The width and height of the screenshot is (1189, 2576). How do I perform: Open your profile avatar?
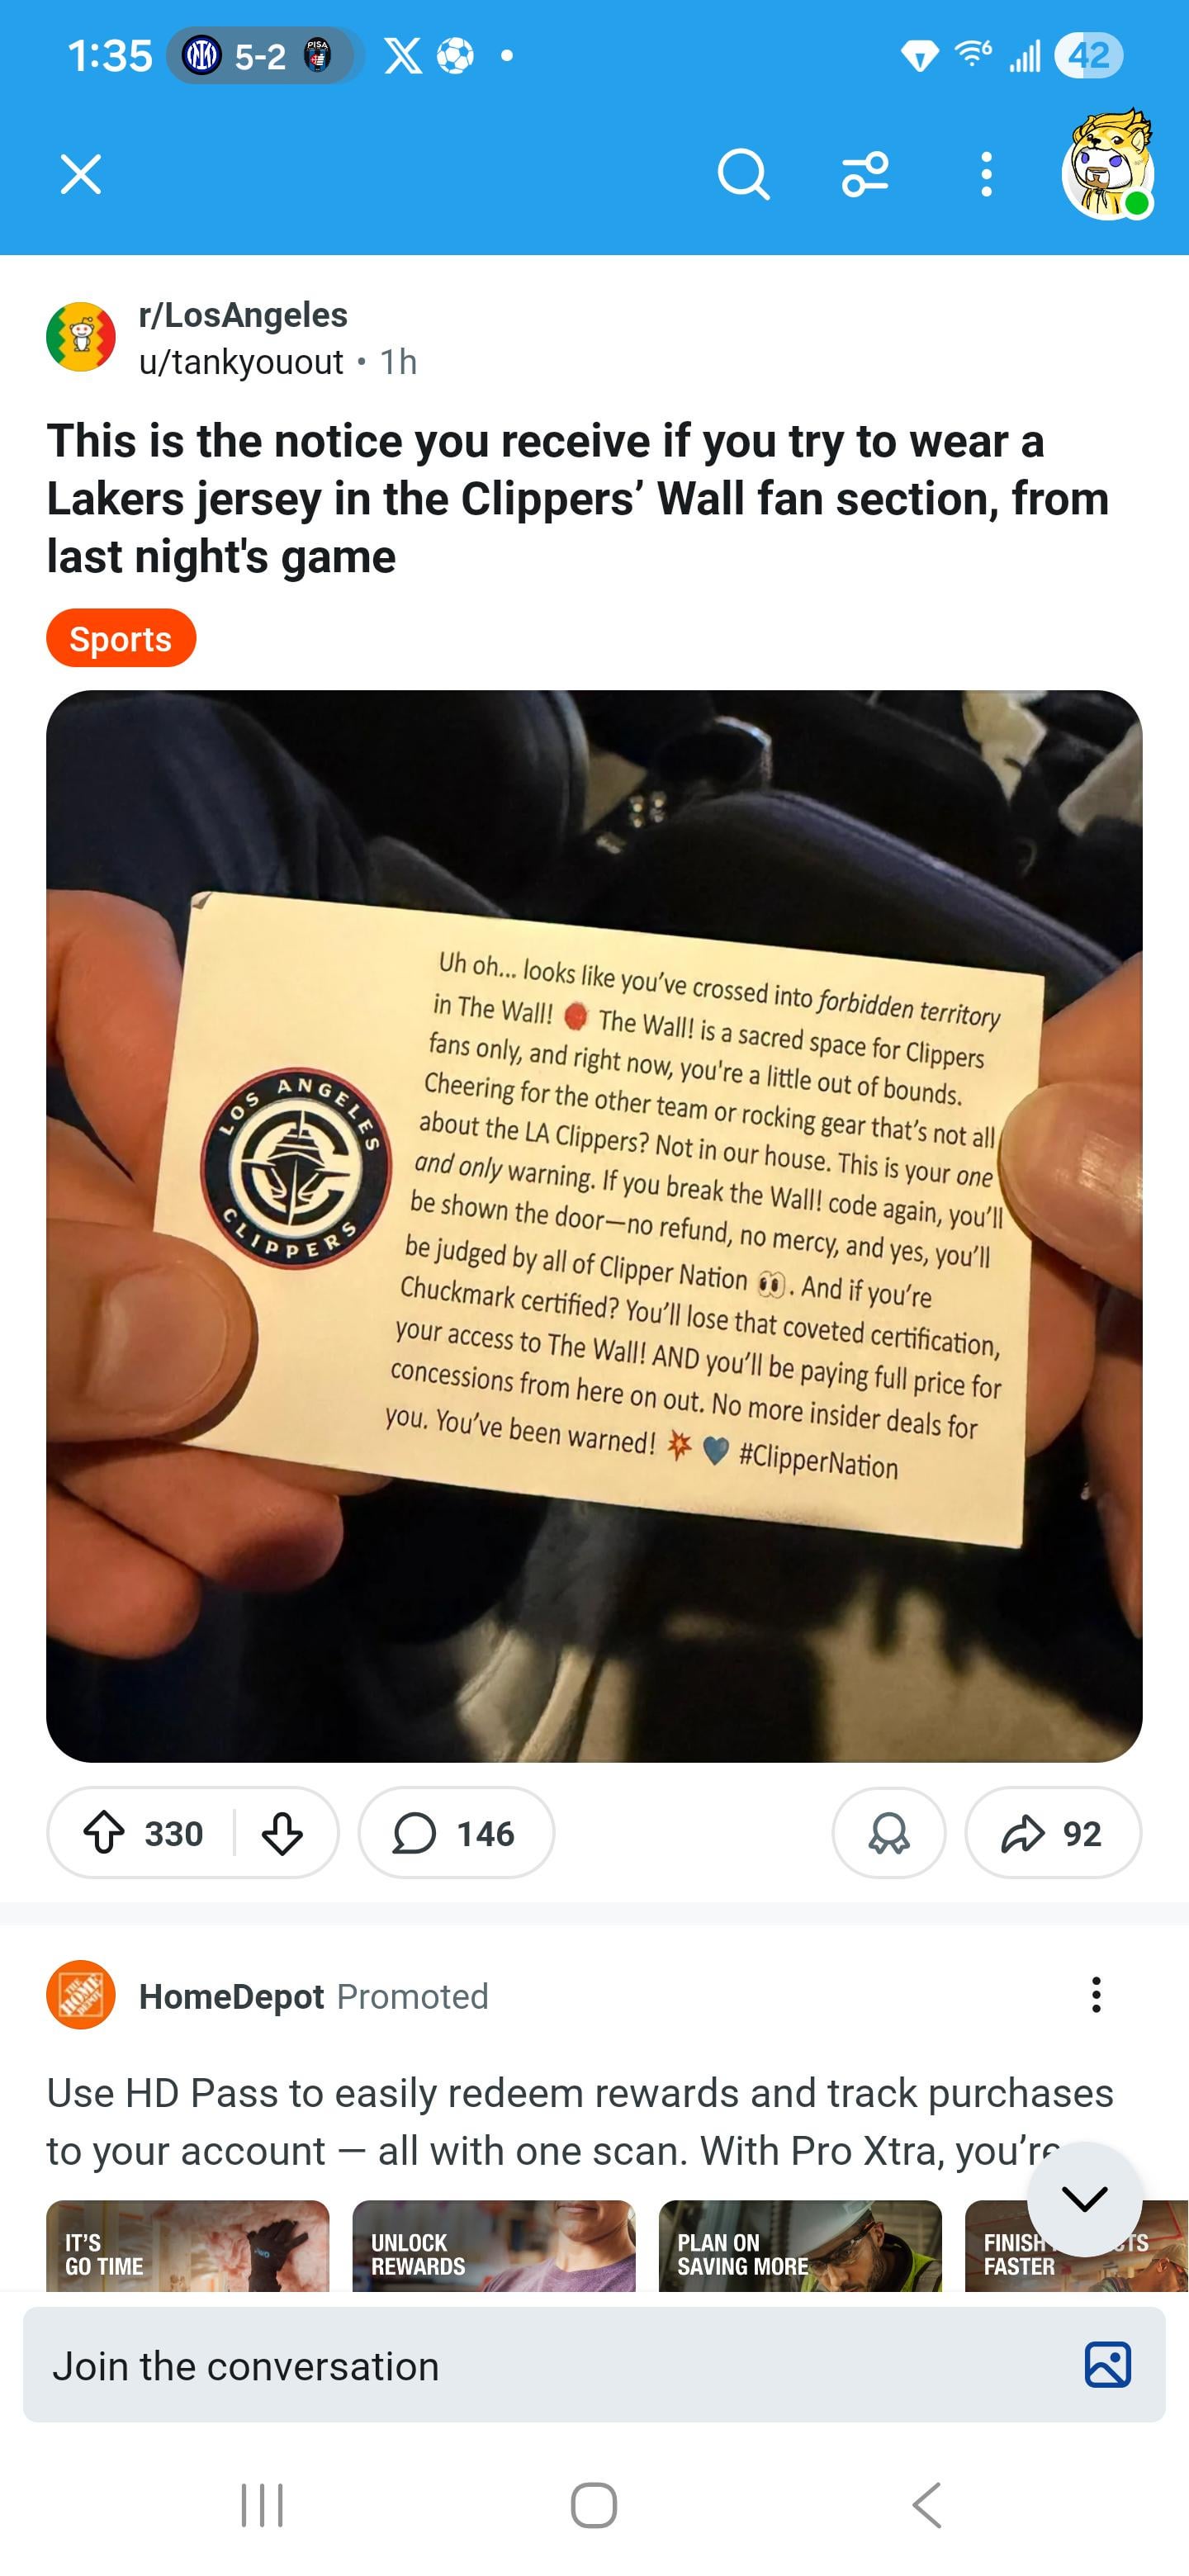(1108, 166)
